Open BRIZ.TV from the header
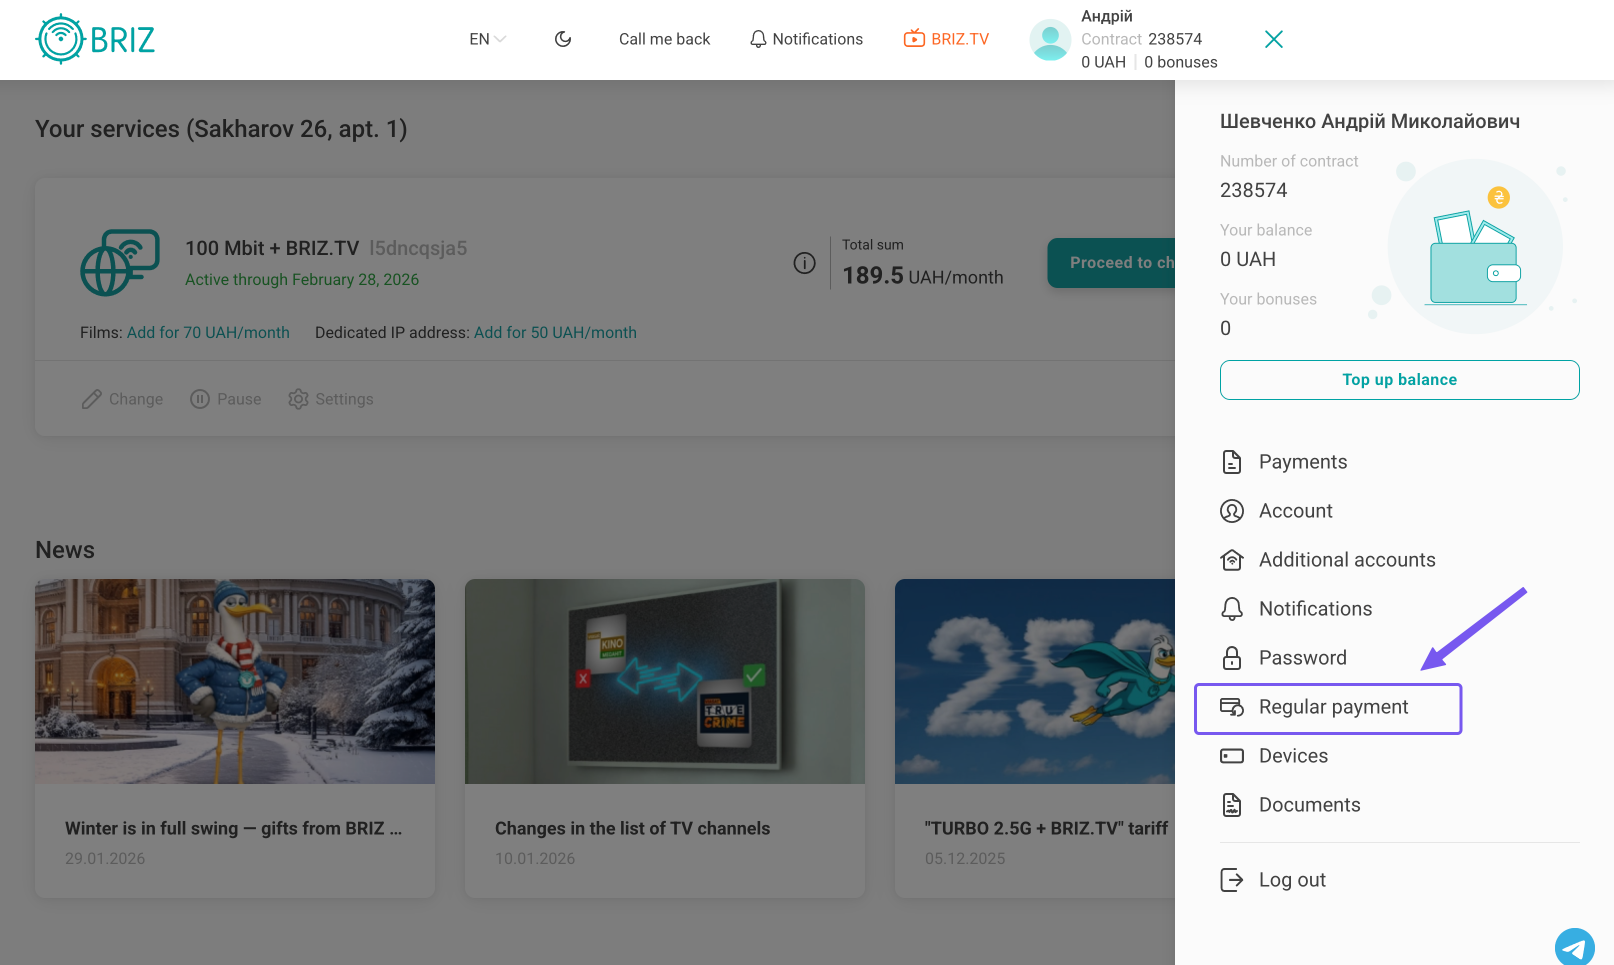 pos(946,39)
